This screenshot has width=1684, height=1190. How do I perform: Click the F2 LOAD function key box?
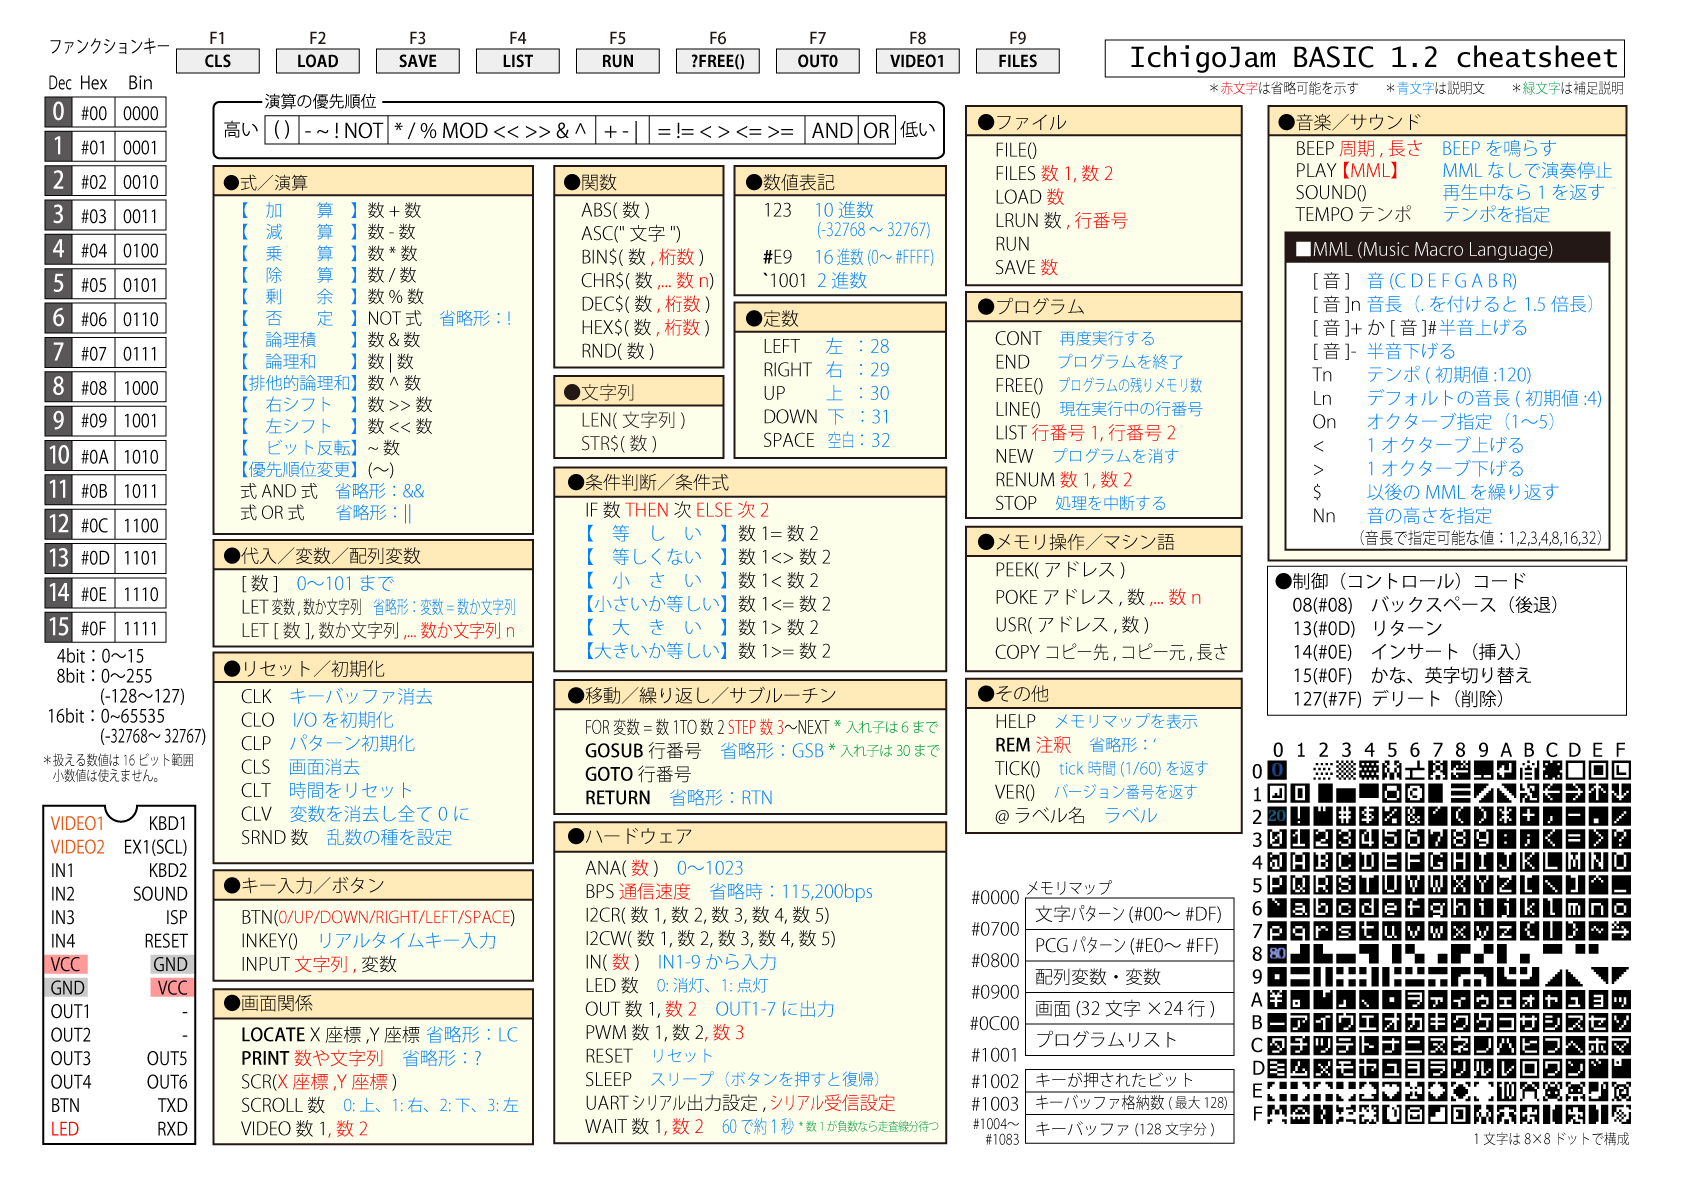tap(317, 61)
